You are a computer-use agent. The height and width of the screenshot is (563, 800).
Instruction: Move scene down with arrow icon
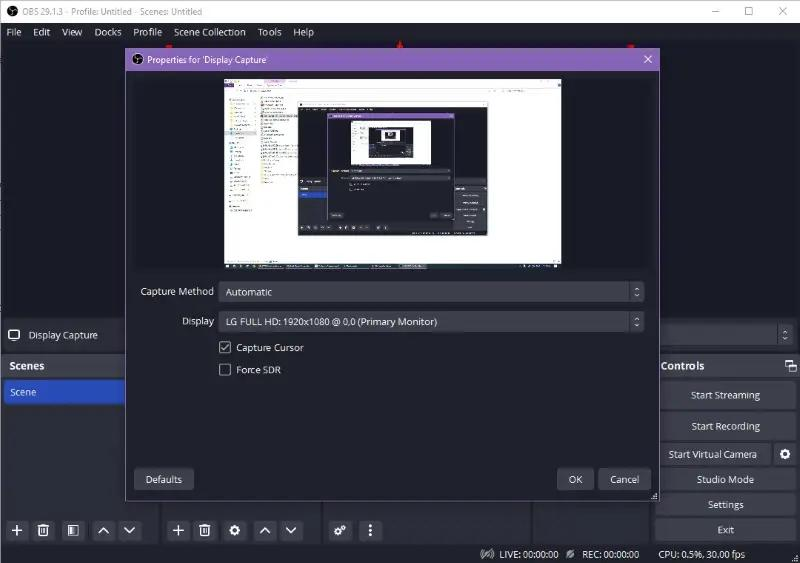130,530
